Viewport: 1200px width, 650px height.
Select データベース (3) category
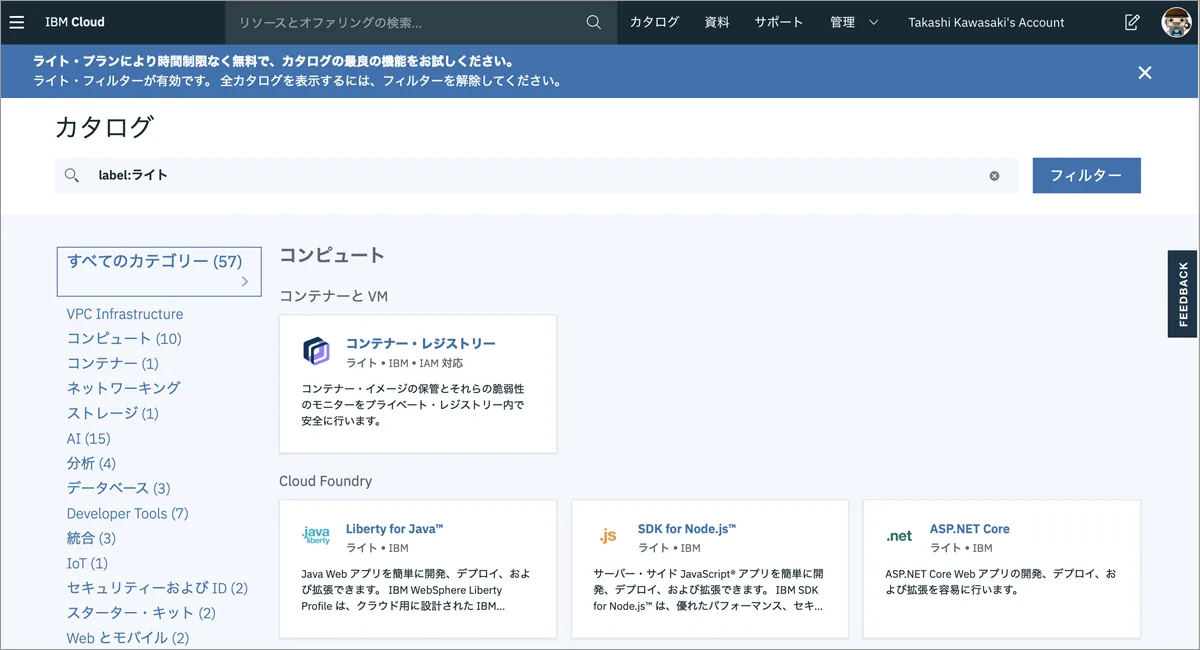(x=119, y=488)
